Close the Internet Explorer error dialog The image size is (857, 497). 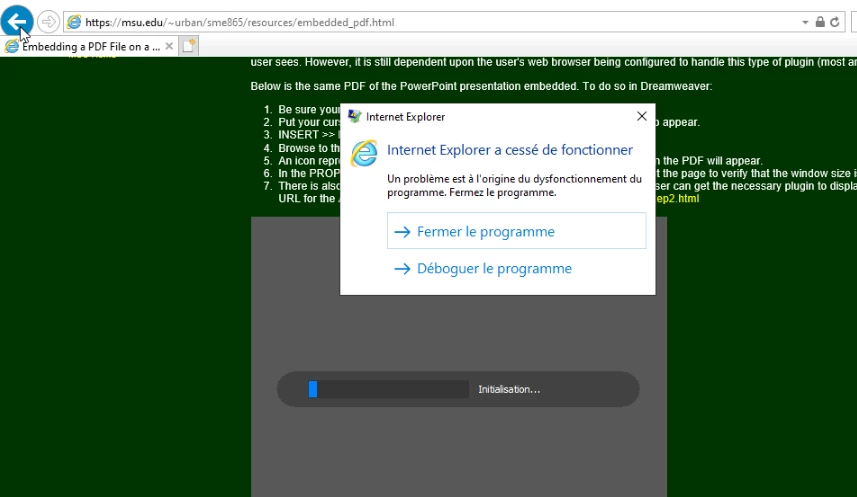pos(642,116)
